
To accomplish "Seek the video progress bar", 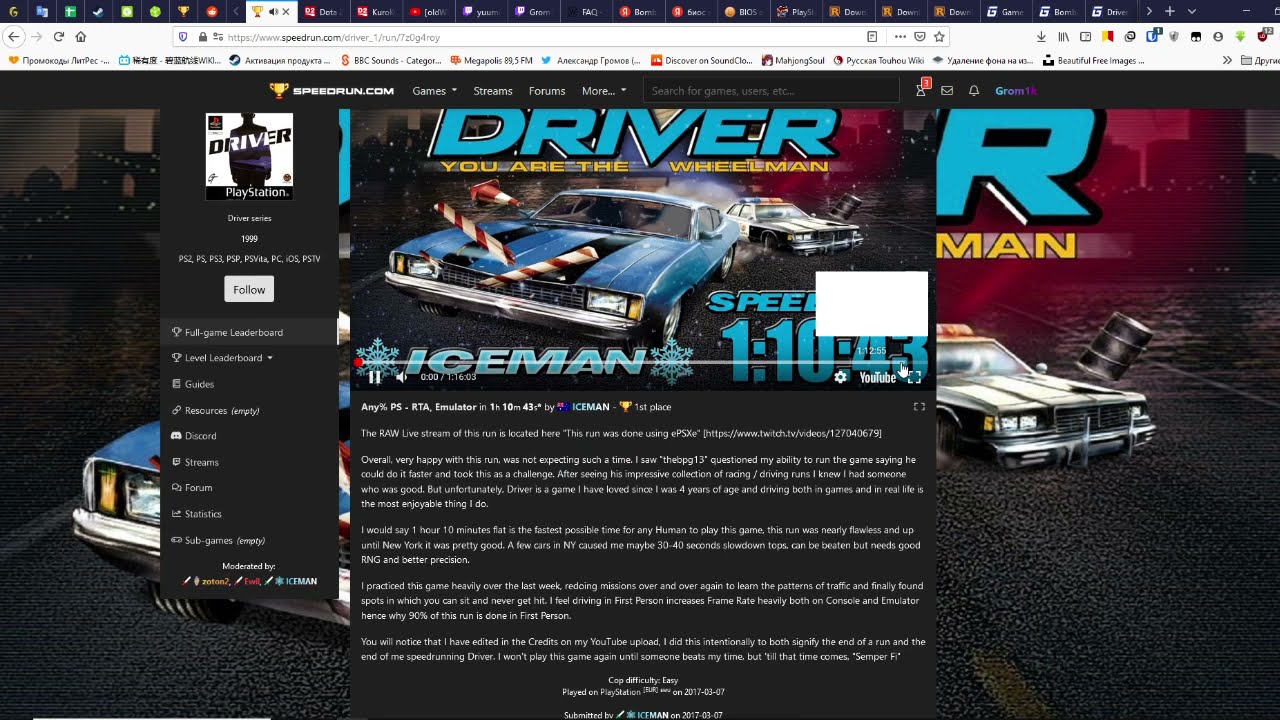I will tap(642, 362).
